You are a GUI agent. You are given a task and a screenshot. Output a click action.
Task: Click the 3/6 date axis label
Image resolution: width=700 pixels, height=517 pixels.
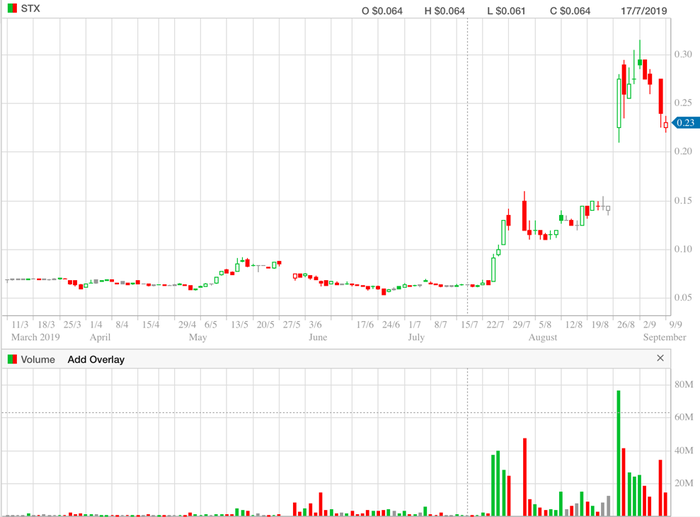point(315,325)
